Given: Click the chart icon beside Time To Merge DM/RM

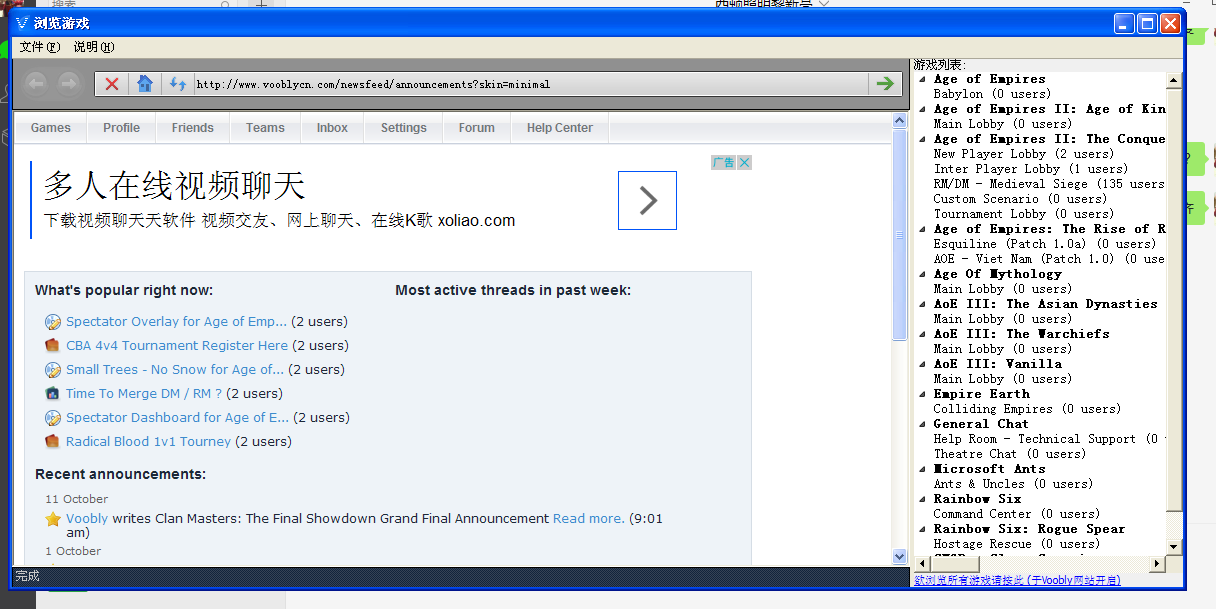Looking at the screenshot, I should click(x=52, y=393).
